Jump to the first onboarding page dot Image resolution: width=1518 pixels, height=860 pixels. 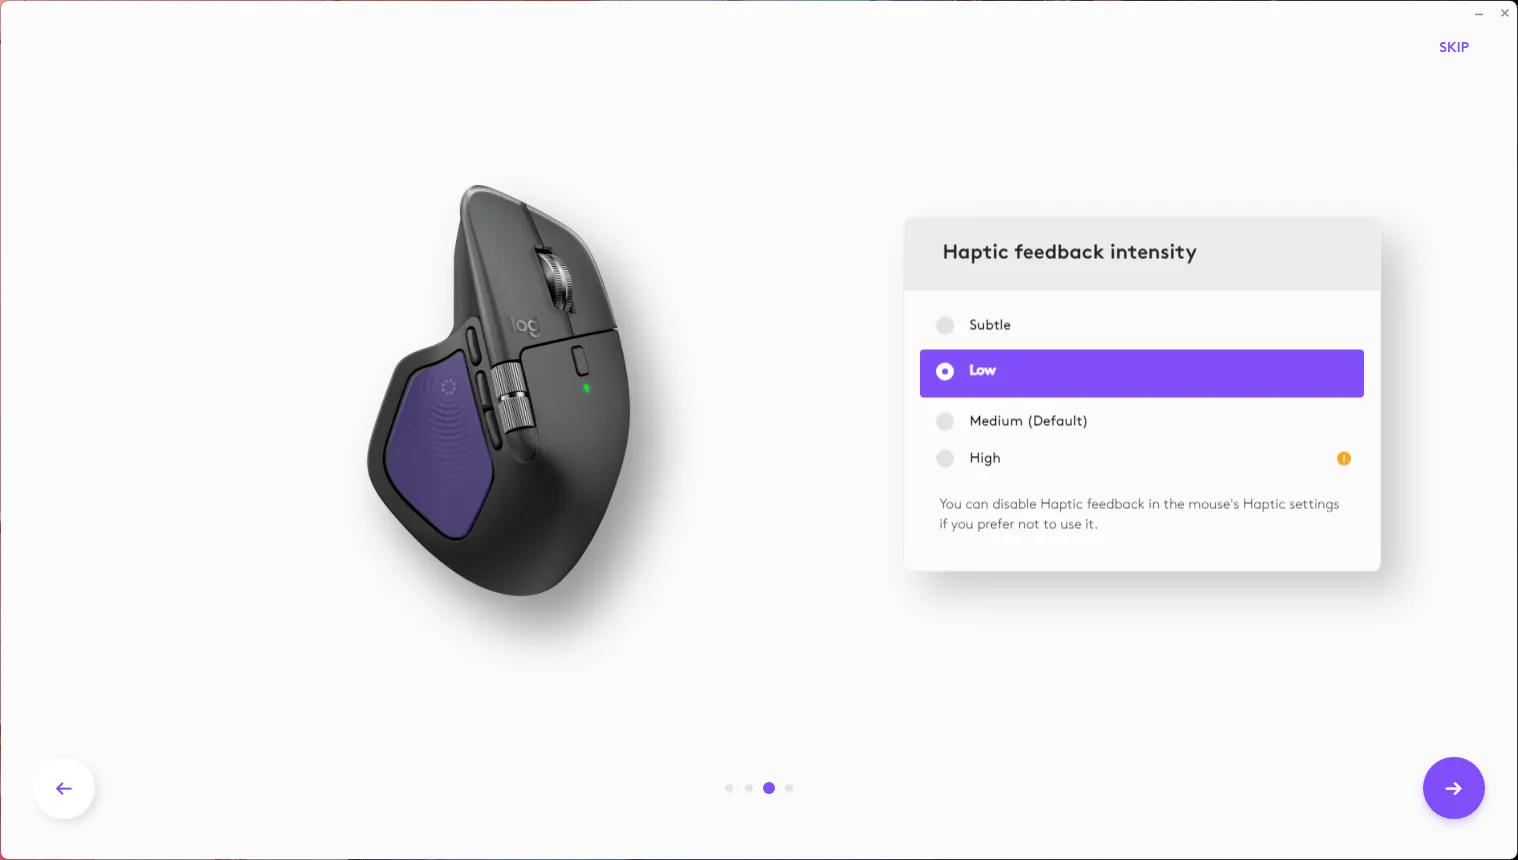pos(729,788)
